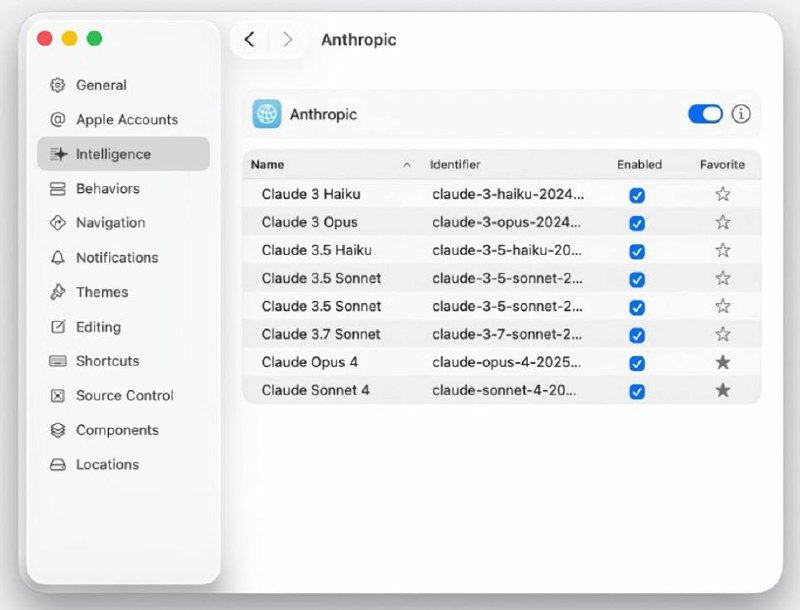This screenshot has height=610, width=800.
Task: Click the Anthropic title in the header bar
Action: pyautogui.click(x=359, y=40)
